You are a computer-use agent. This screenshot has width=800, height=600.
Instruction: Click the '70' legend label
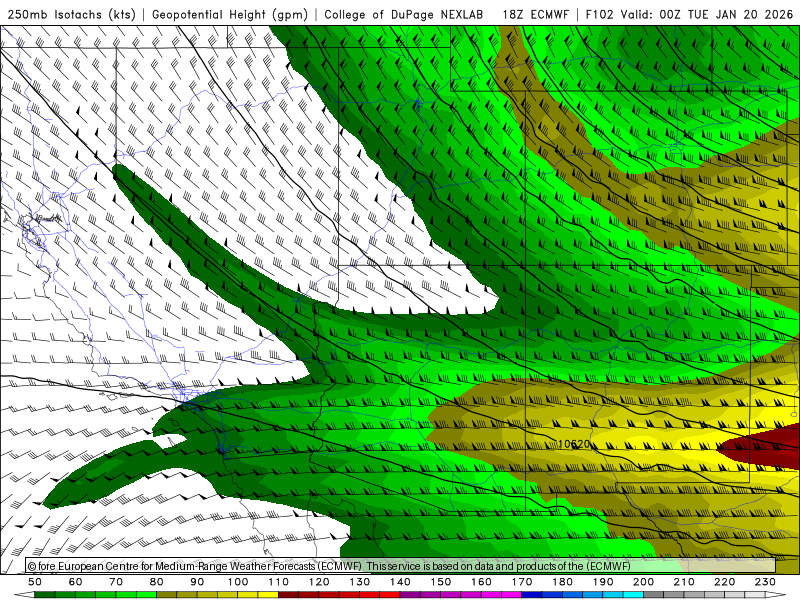(x=116, y=582)
